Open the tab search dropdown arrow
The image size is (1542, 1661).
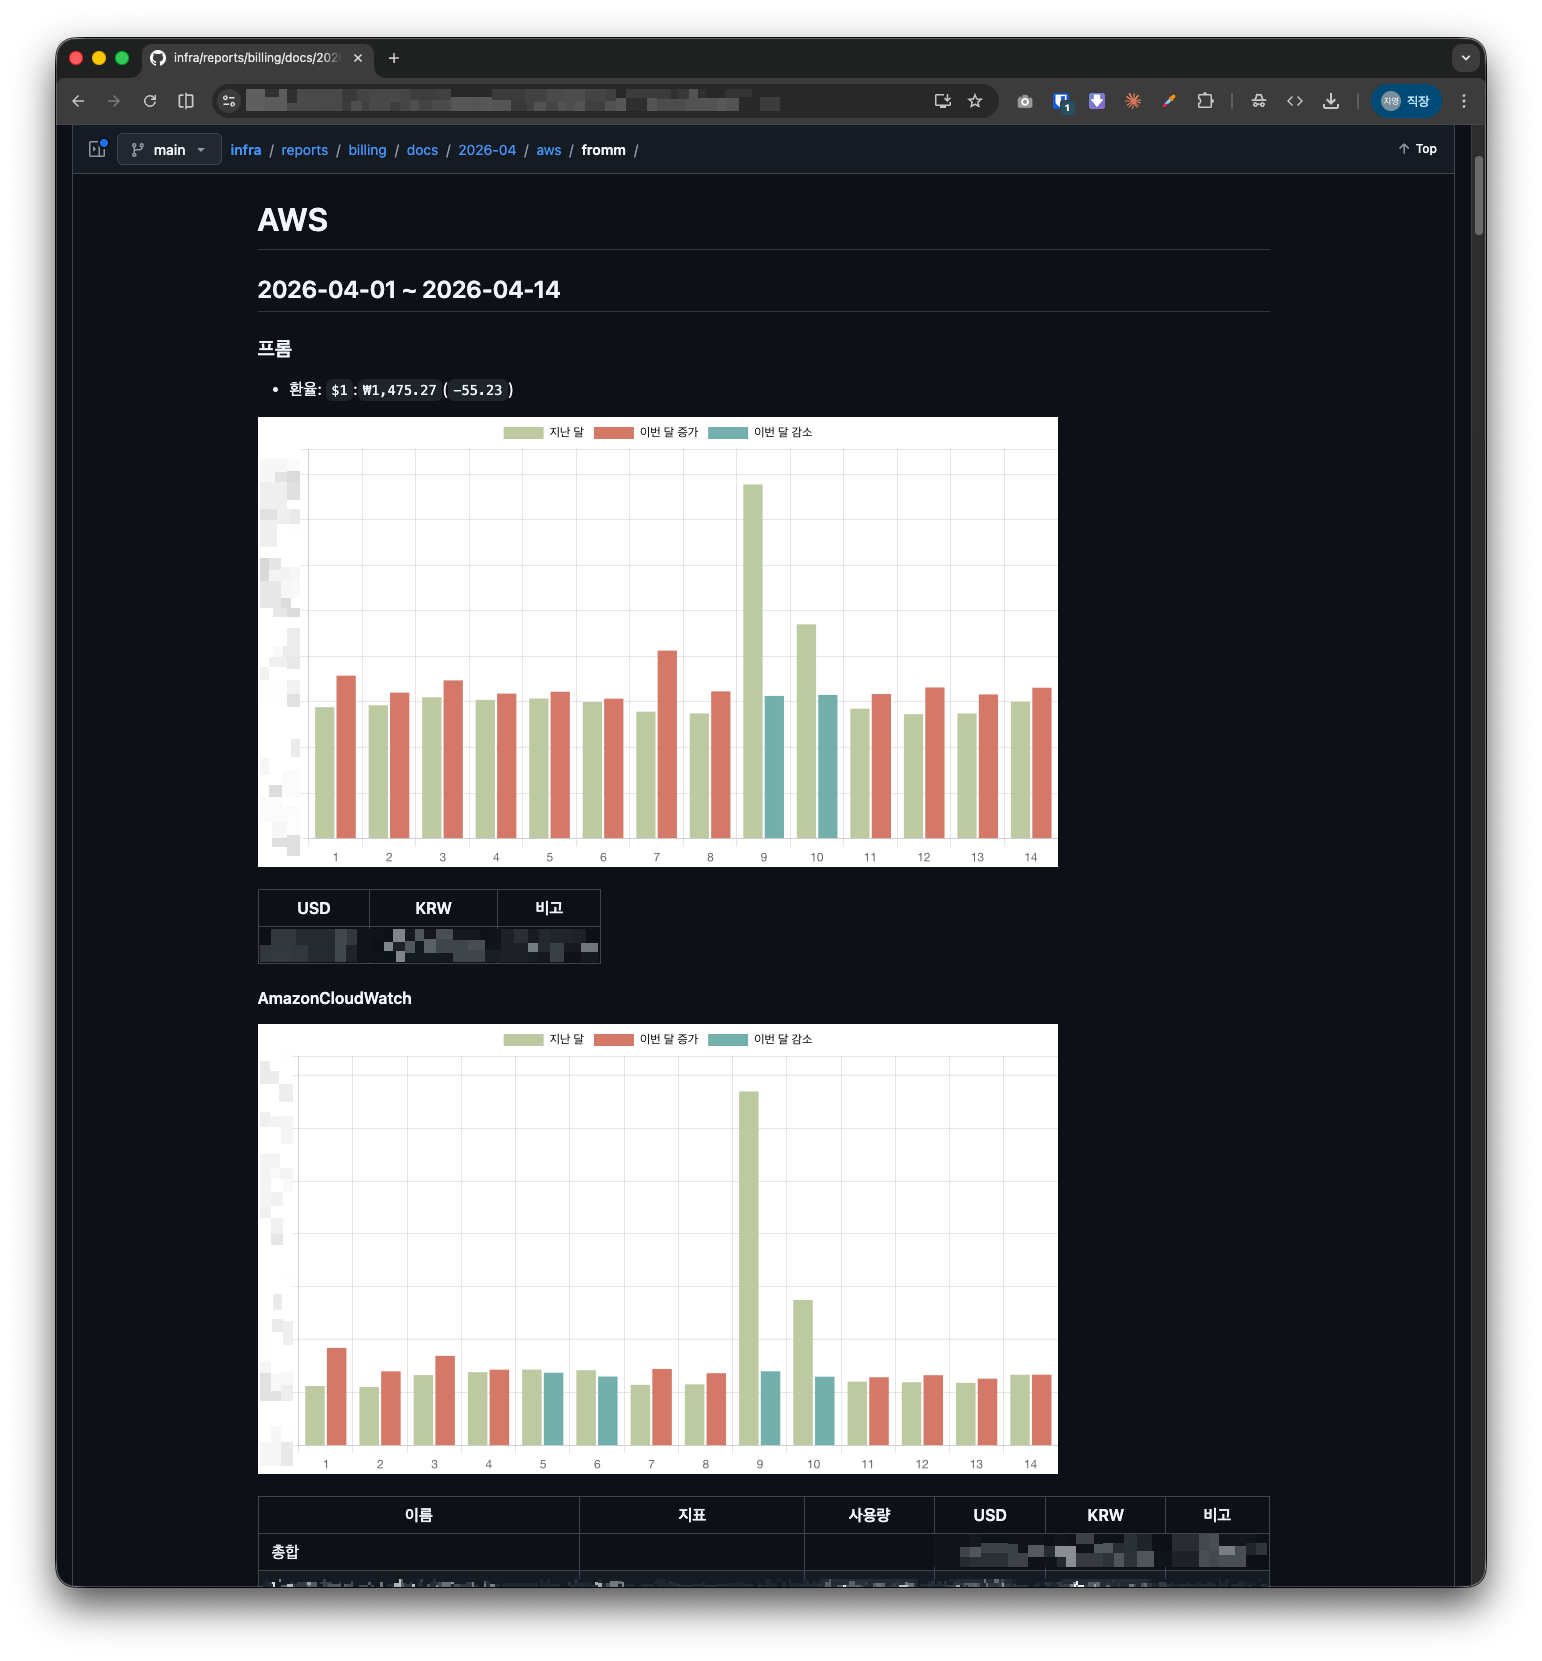(1466, 58)
